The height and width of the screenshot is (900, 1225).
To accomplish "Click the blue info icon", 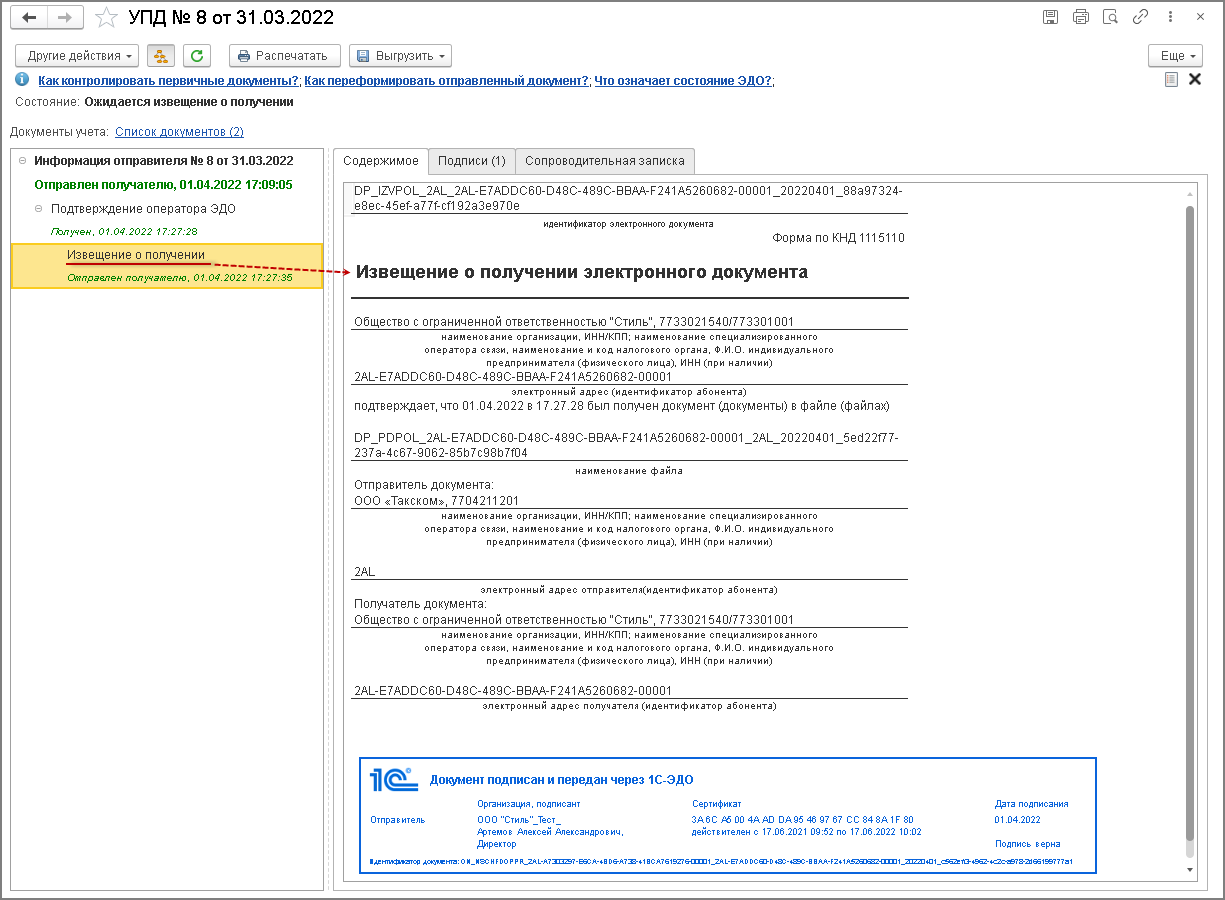I will click(x=22, y=80).
